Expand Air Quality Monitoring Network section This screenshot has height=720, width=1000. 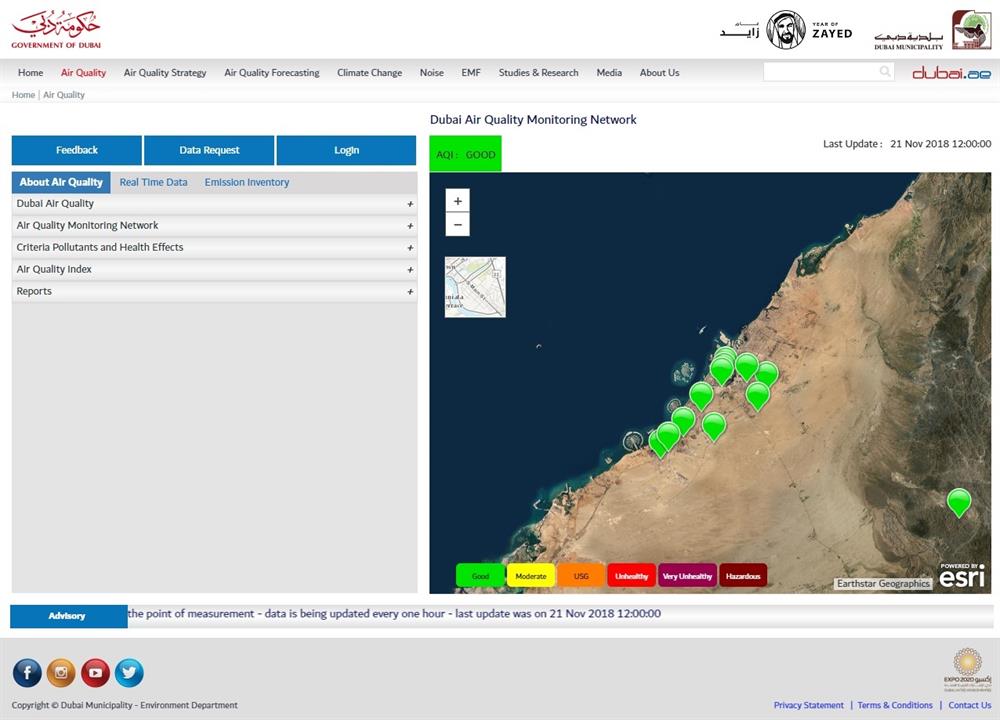coord(214,226)
